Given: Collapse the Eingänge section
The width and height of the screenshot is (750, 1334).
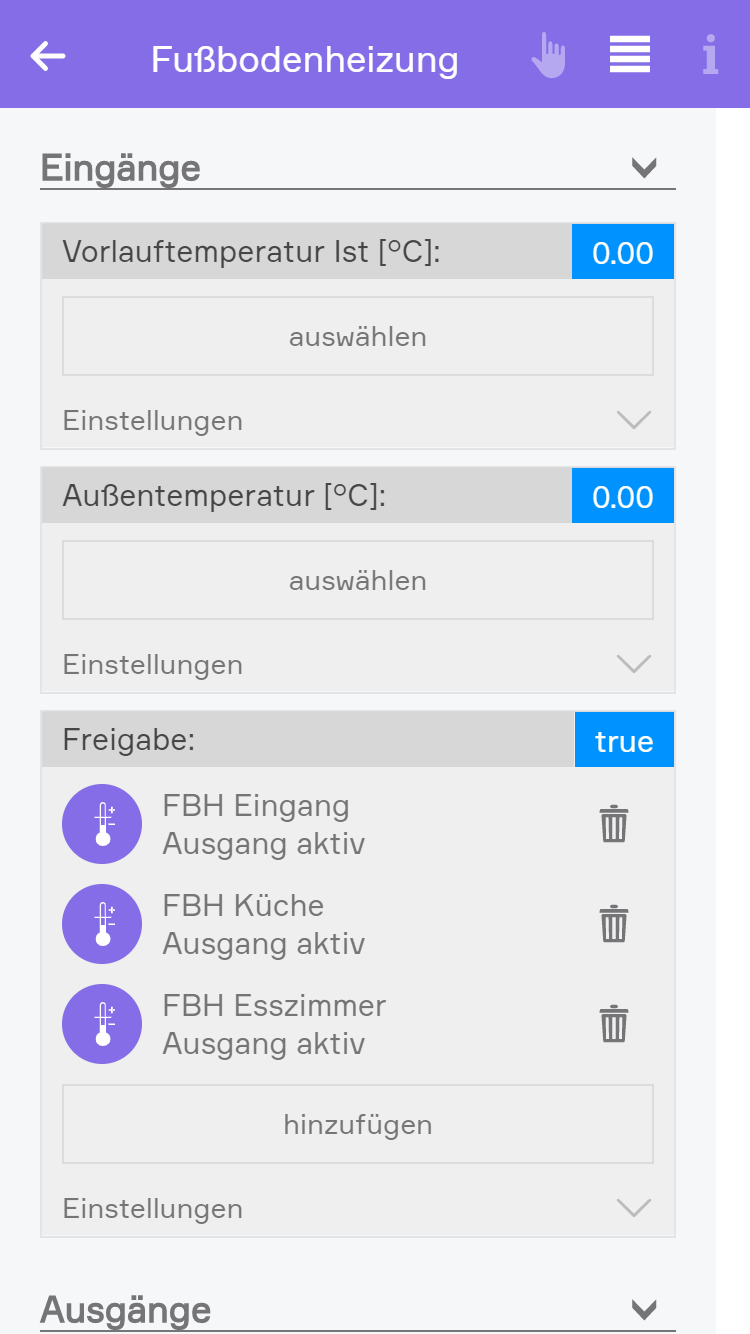Looking at the screenshot, I should [644, 167].
